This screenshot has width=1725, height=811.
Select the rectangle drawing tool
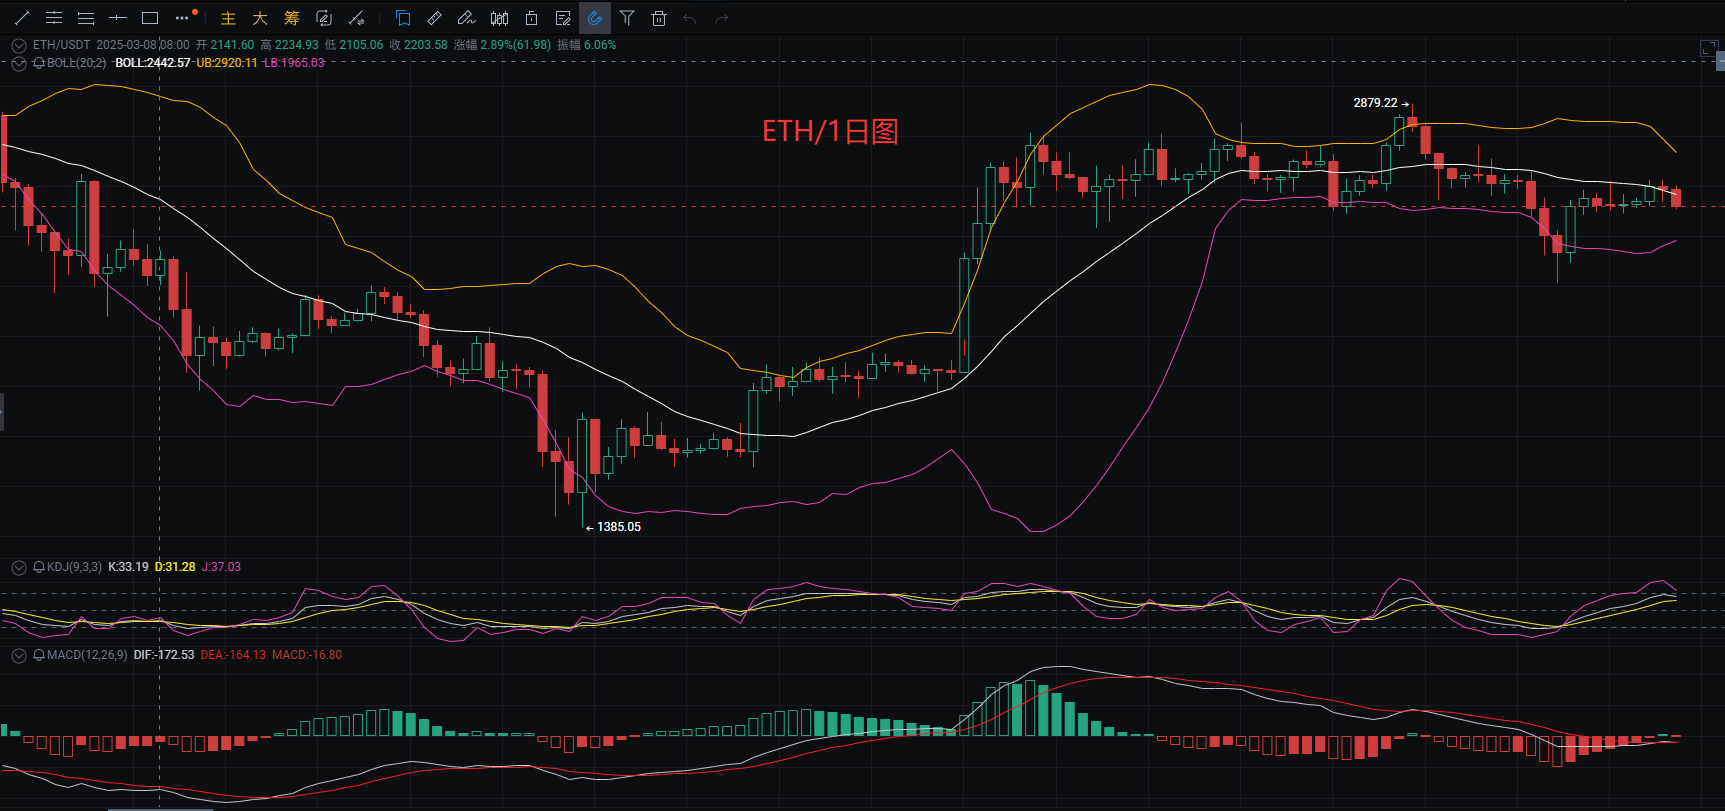point(150,18)
